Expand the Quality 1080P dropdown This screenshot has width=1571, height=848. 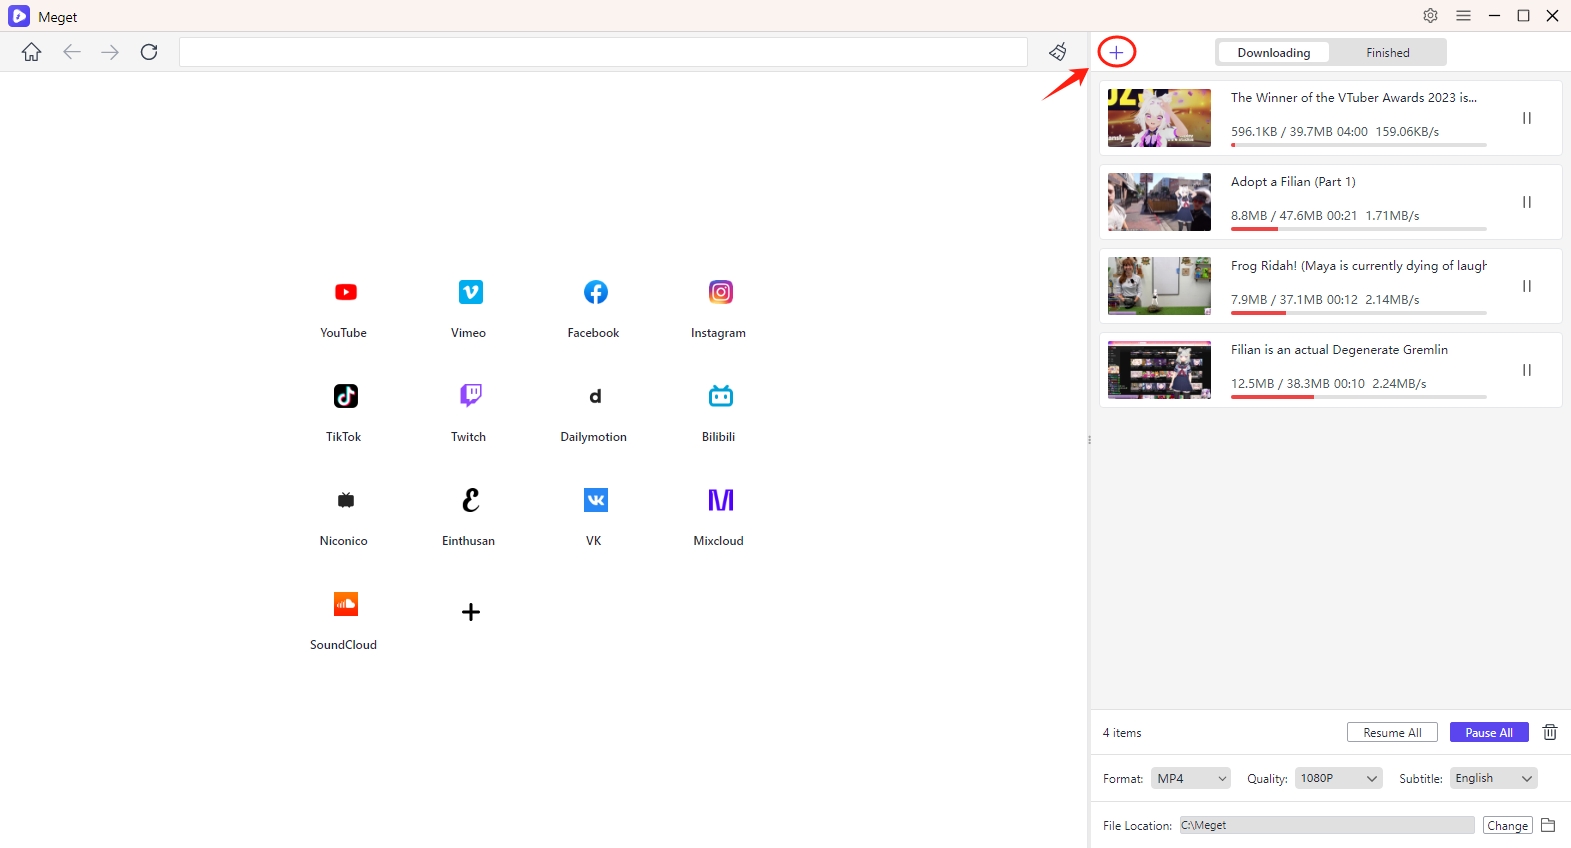tap(1338, 778)
